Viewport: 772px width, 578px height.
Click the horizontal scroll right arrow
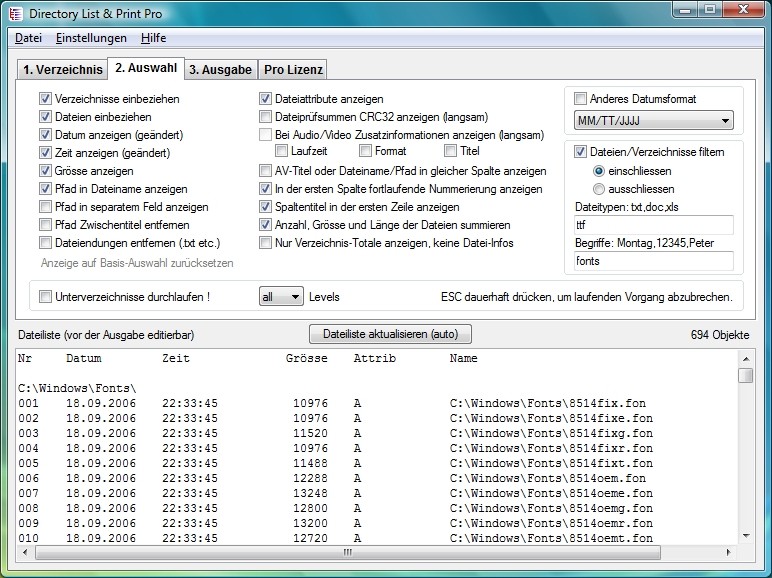tap(728, 553)
